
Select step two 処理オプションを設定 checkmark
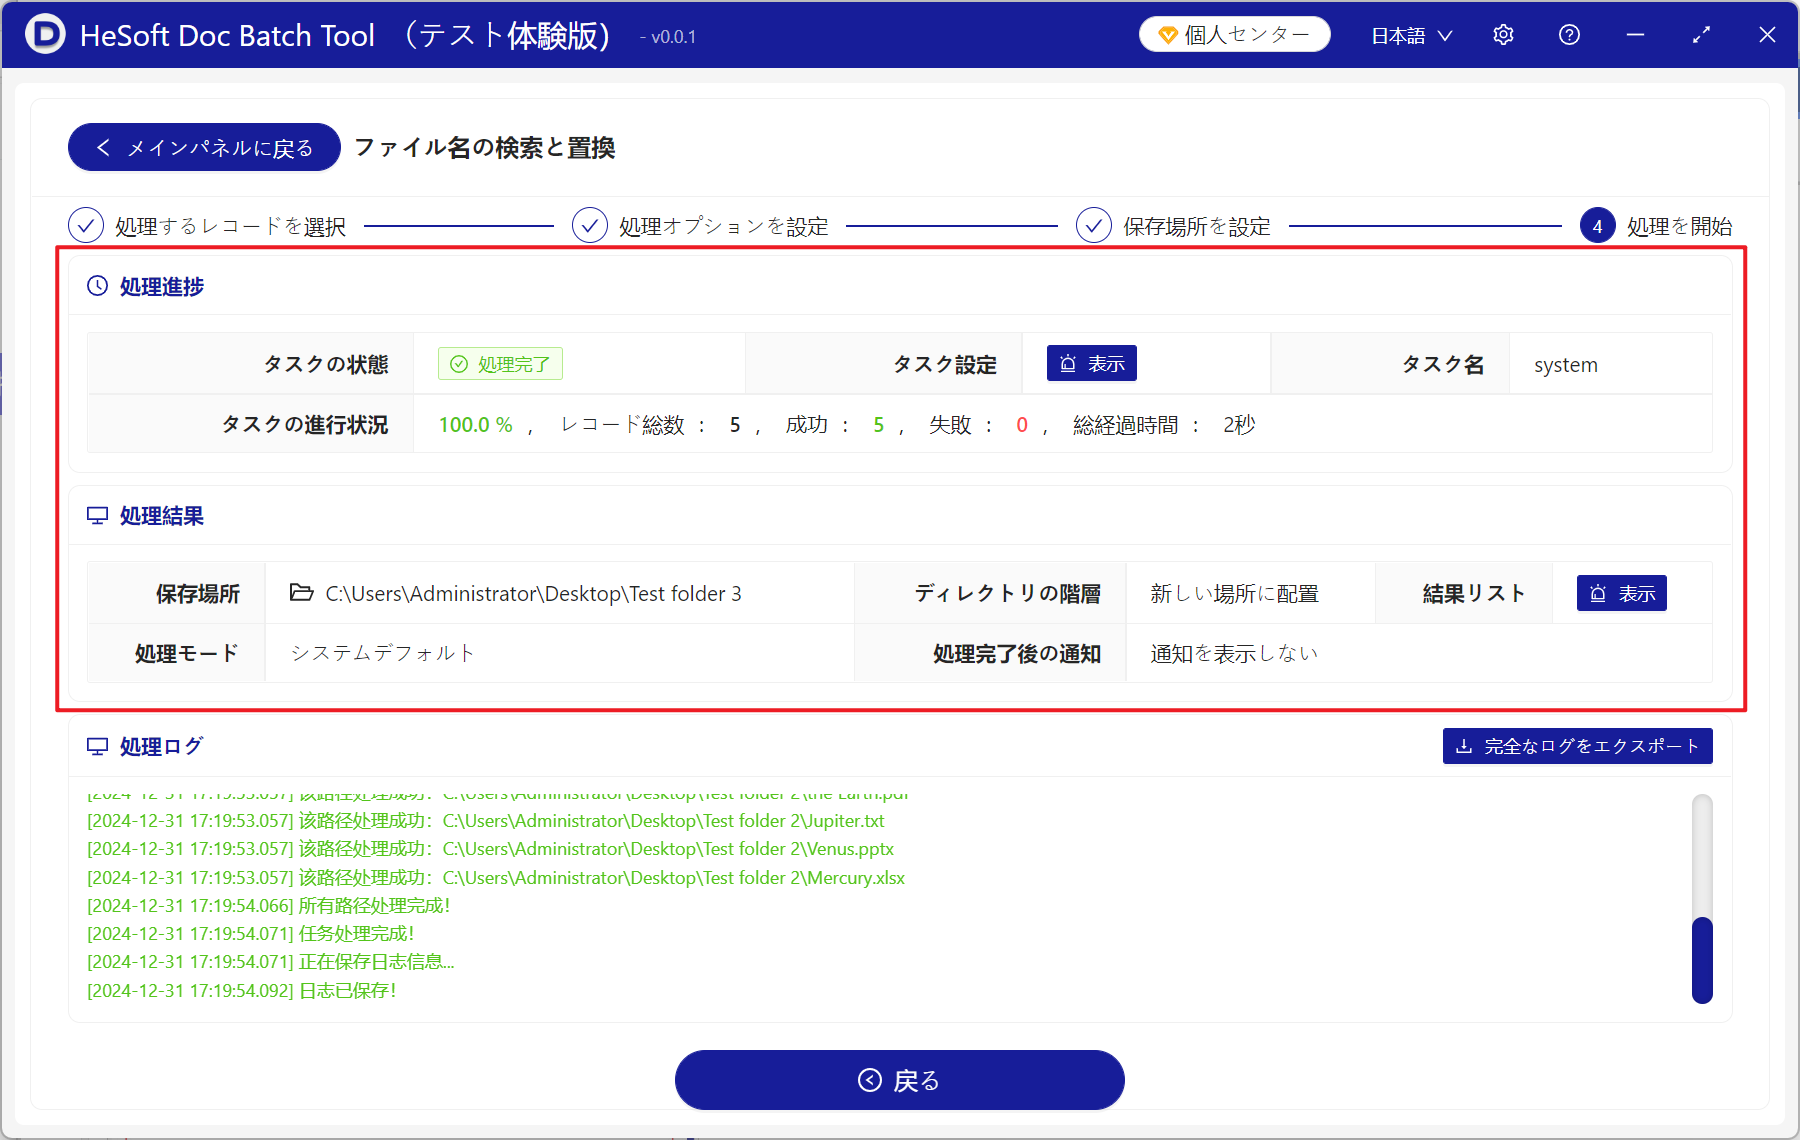click(590, 226)
